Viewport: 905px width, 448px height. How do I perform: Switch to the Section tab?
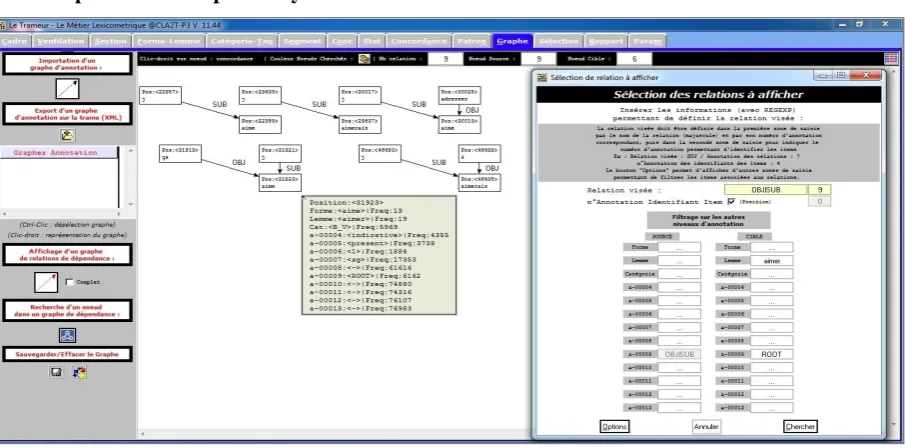pos(110,41)
